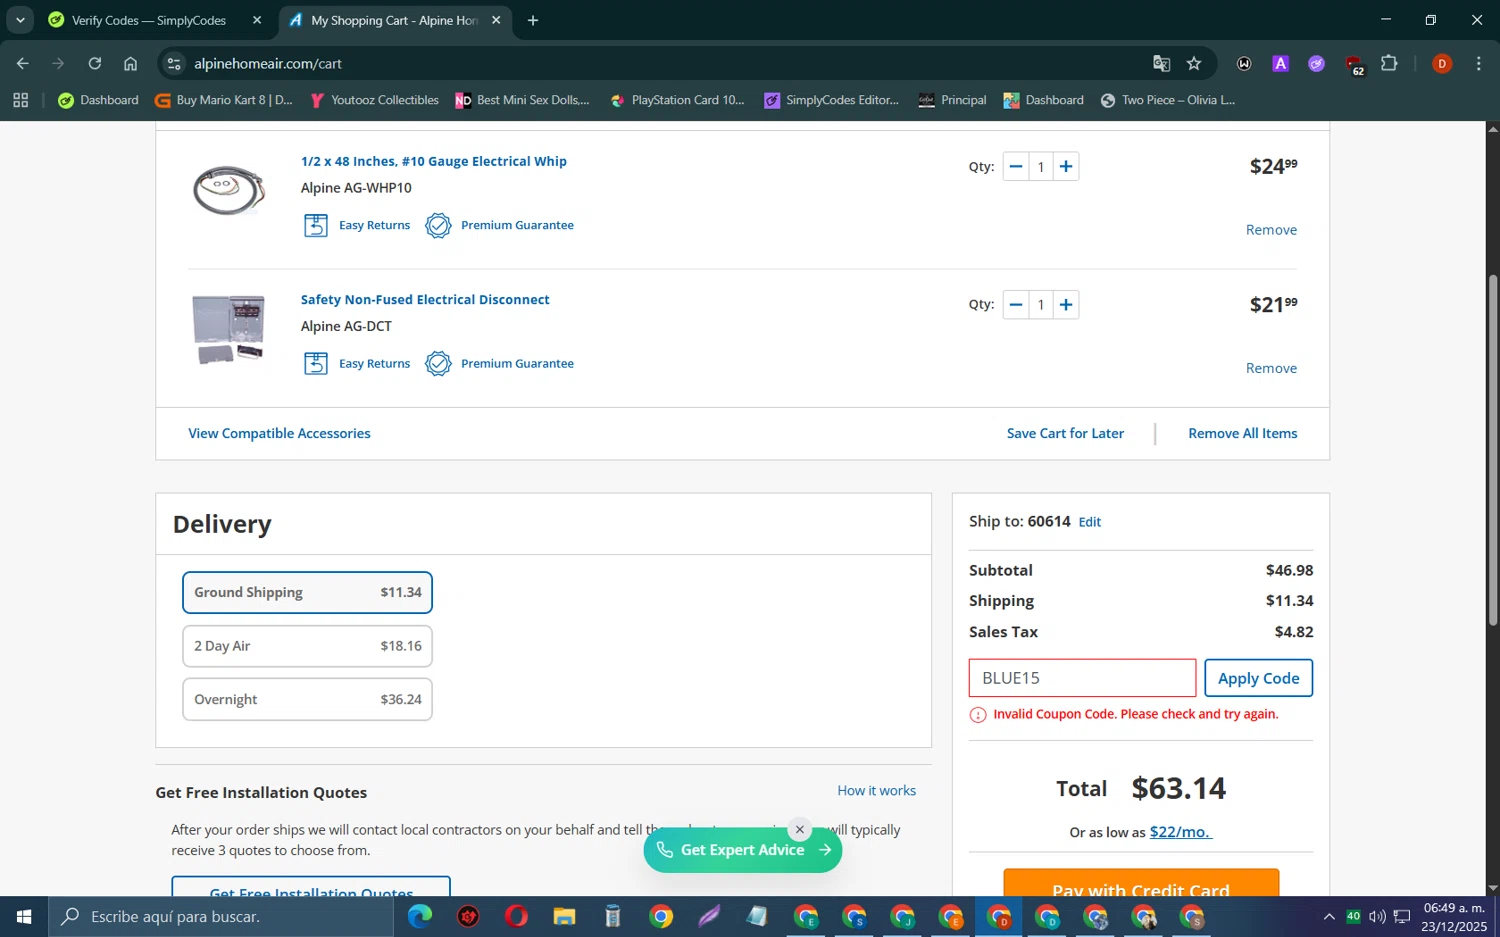Dismiss the Get Expert Advice popup
Viewport: 1500px width, 937px height.
click(800, 830)
